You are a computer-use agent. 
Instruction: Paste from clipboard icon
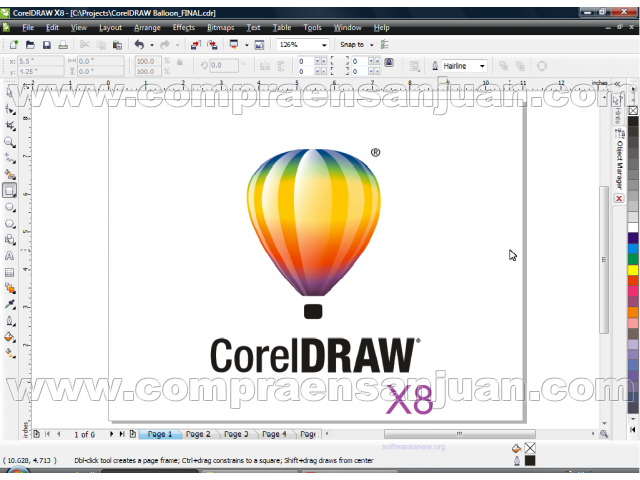(x=118, y=45)
